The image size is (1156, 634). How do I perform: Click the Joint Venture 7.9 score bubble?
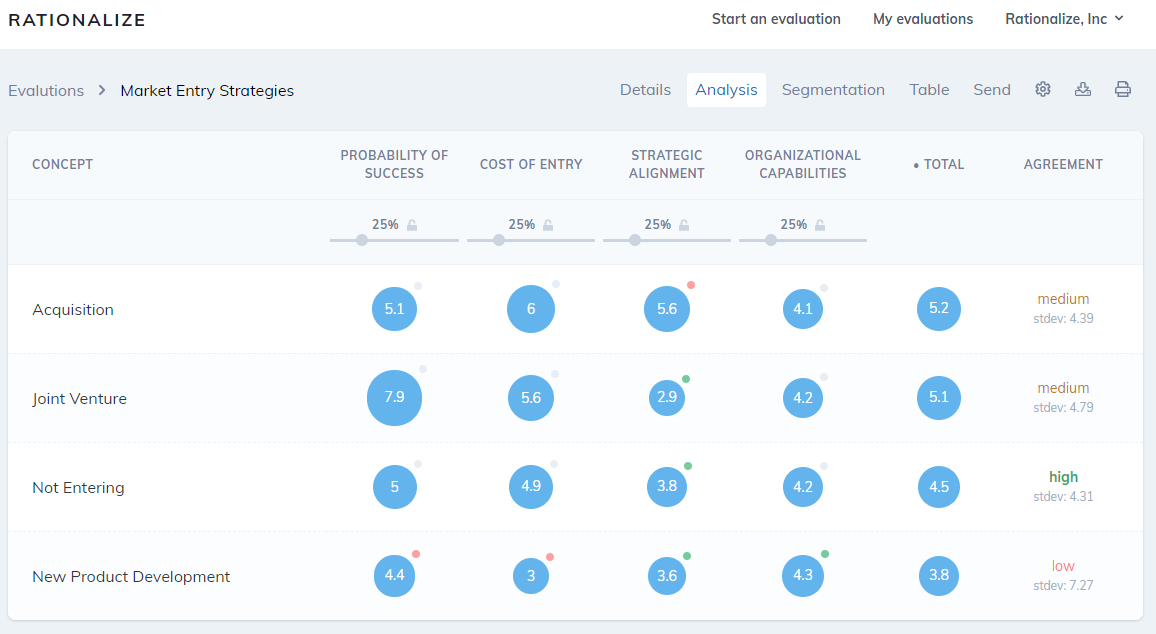pos(394,397)
